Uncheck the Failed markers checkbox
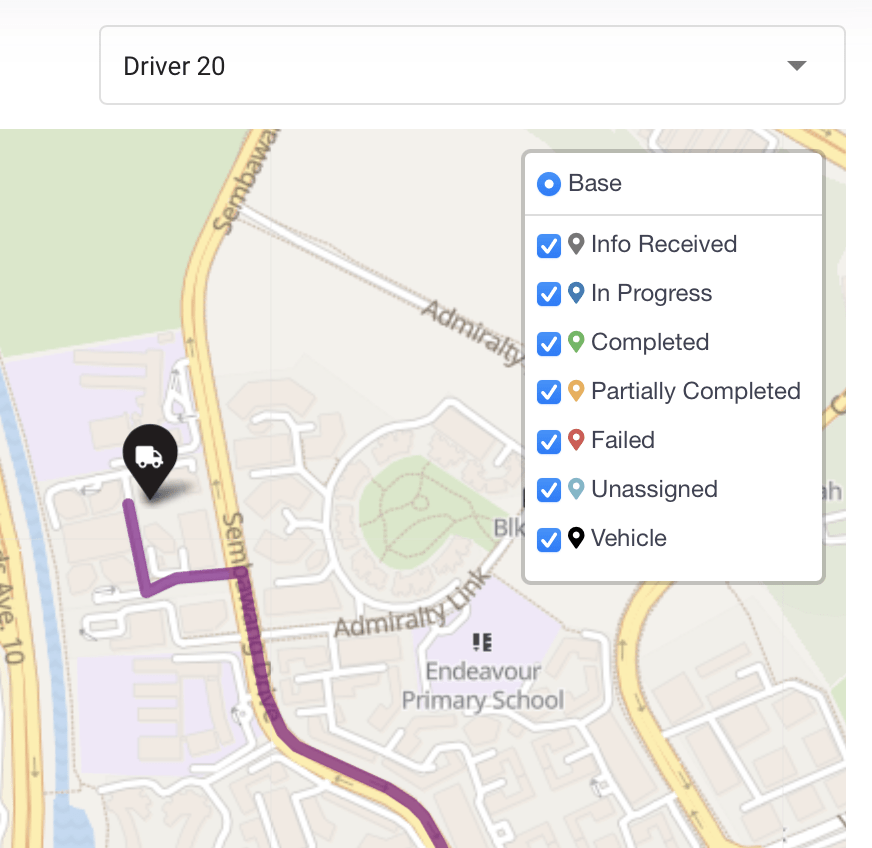The width and height of the screenshot is (872, 848). click(x=548, y=441)
